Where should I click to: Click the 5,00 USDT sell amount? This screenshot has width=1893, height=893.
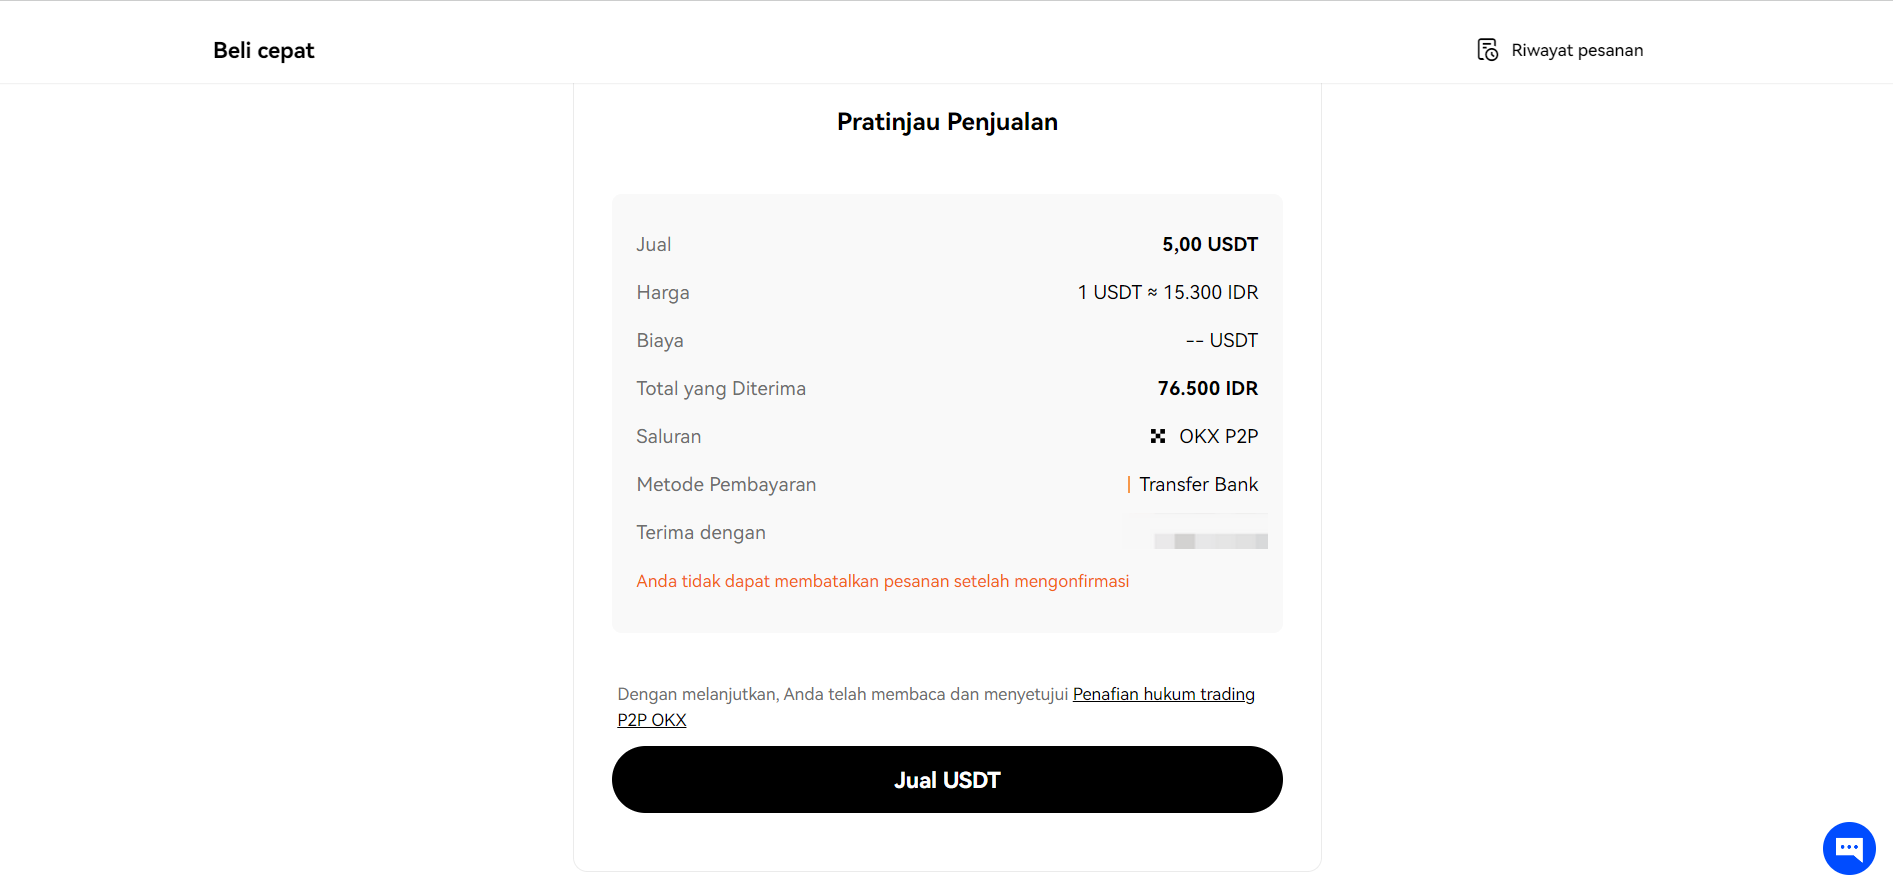coord(1209,245)
